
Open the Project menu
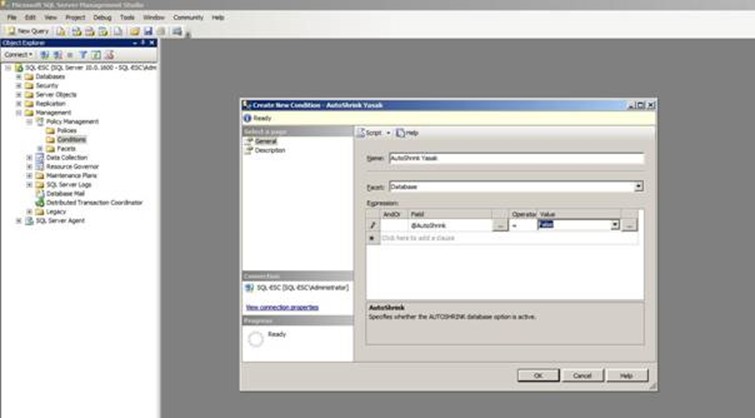pos(75,17)
